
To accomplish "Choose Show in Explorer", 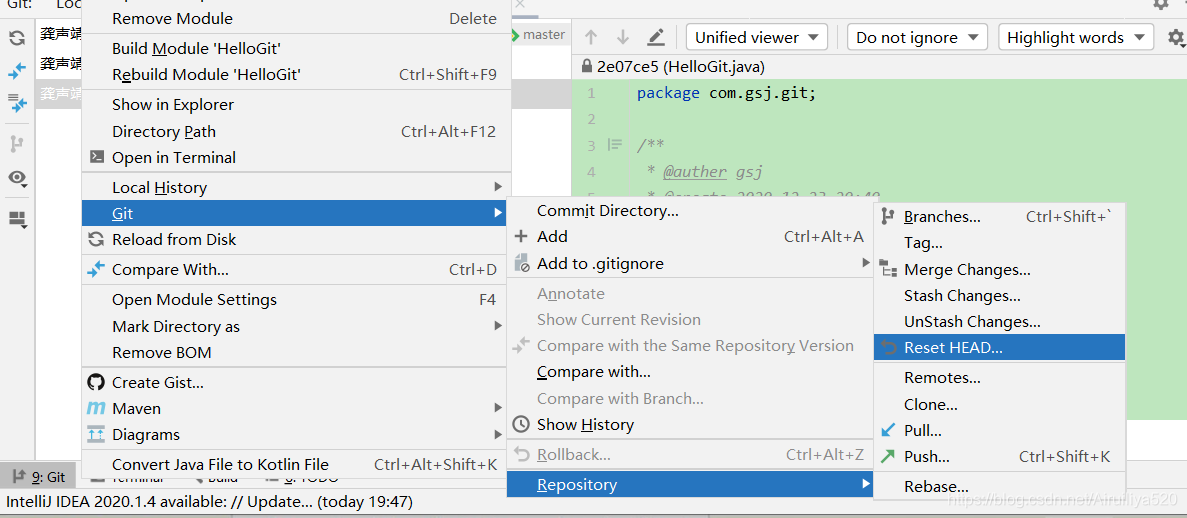I will [x=296, y=105].
